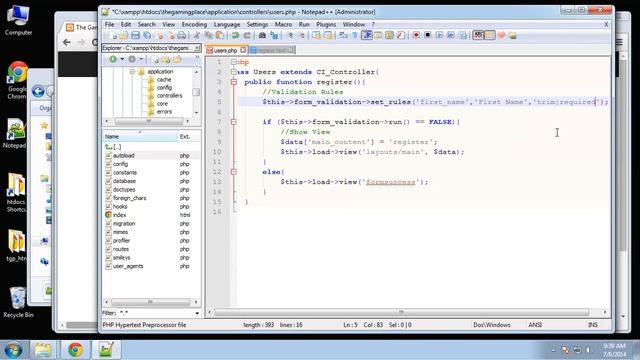Viewport: 640px width, 360px height.
Task: Click the Cut scissors icon
Action: pos(197,36)
